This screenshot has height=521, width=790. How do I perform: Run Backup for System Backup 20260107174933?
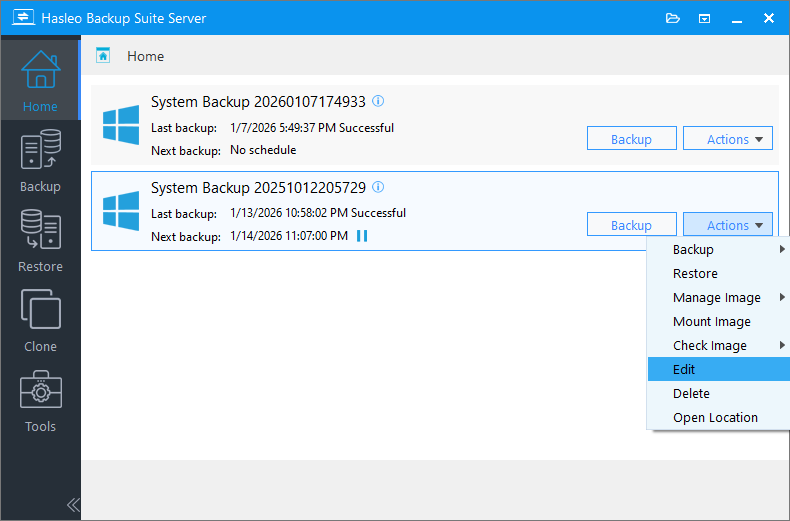pos(632,138)
